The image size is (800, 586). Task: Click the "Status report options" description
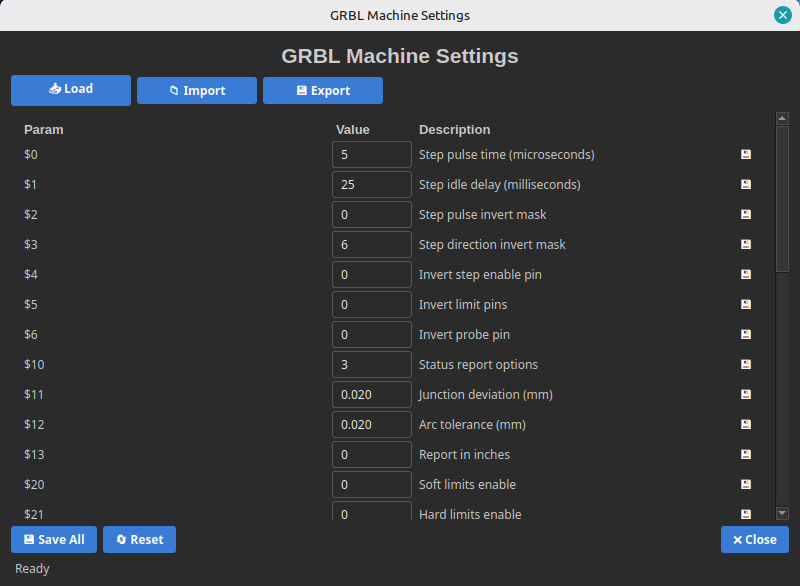click(478, 365)
